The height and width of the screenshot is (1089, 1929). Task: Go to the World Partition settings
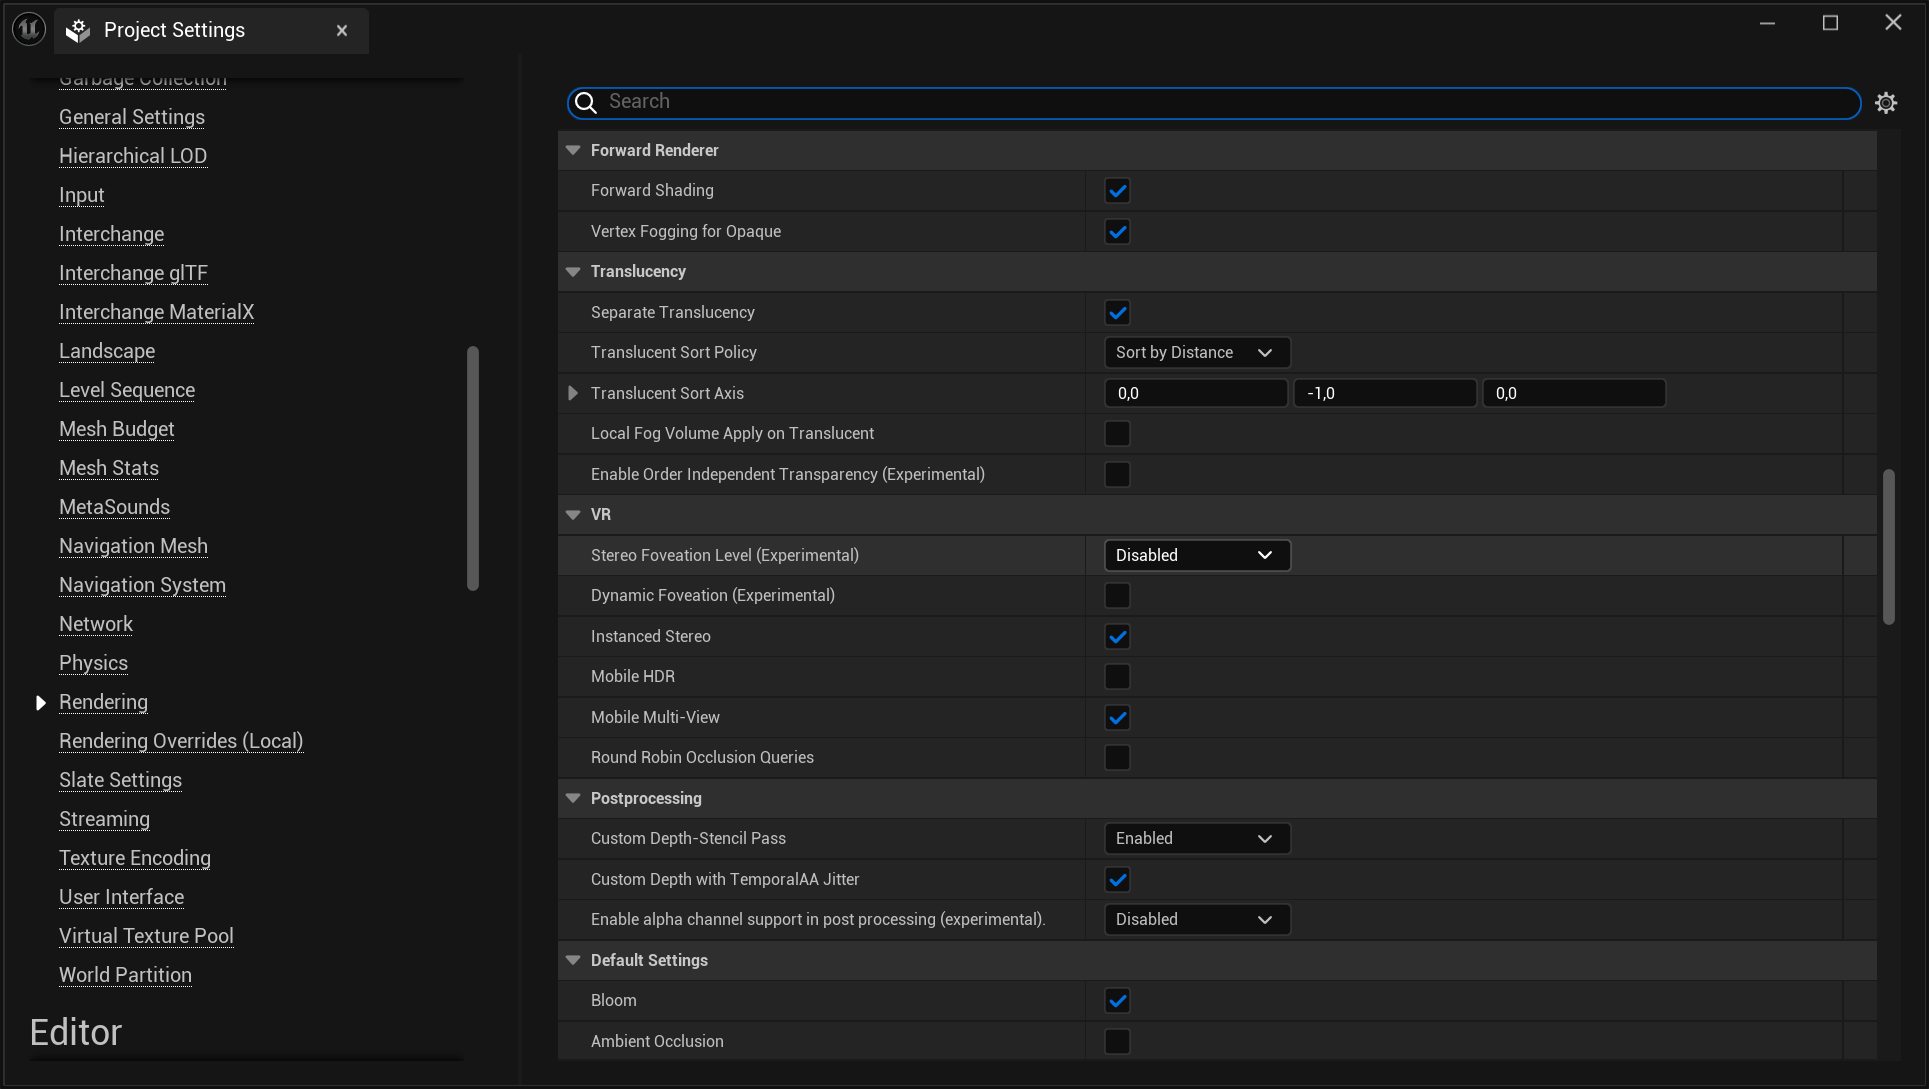pyautogui.click(x=125, y=975)
